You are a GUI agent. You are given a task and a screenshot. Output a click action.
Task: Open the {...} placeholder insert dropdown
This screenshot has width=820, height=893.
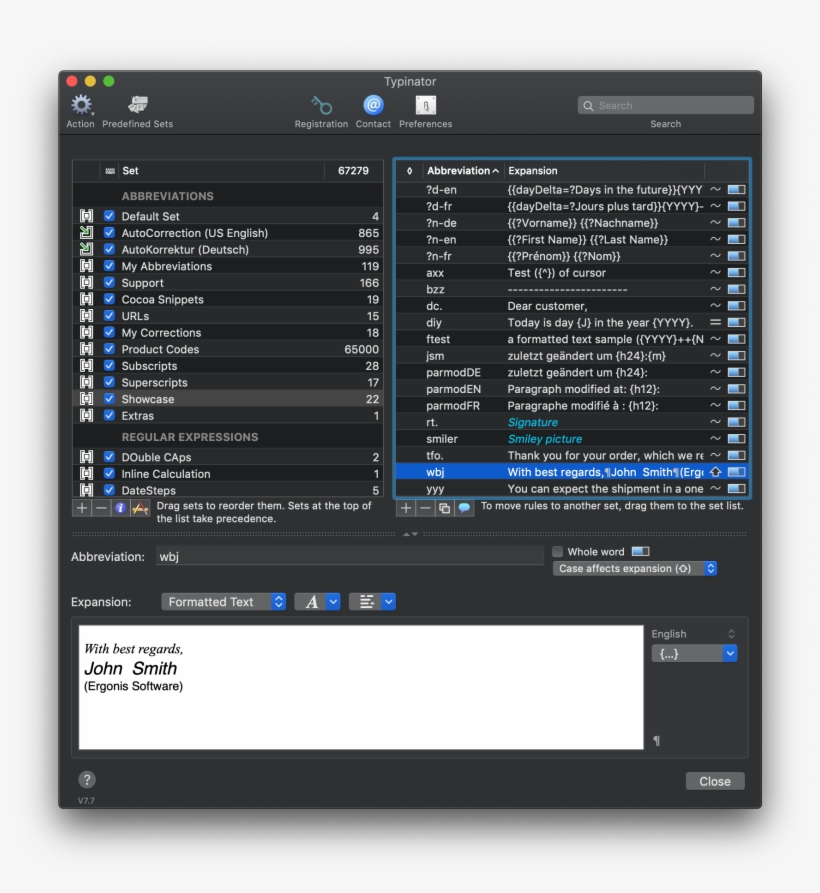[694, 653]
